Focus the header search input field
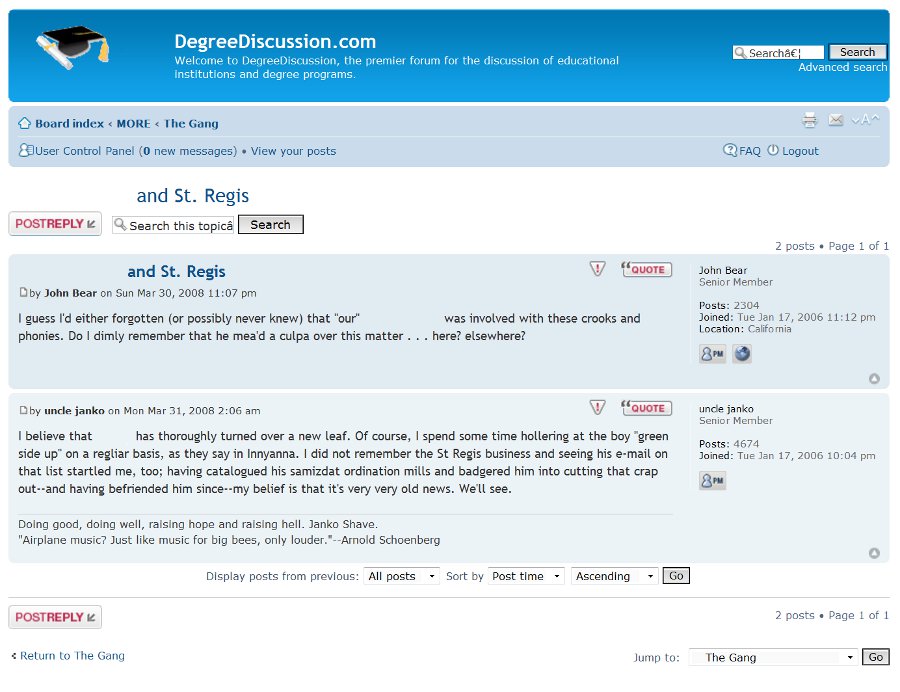 point(778,53)
